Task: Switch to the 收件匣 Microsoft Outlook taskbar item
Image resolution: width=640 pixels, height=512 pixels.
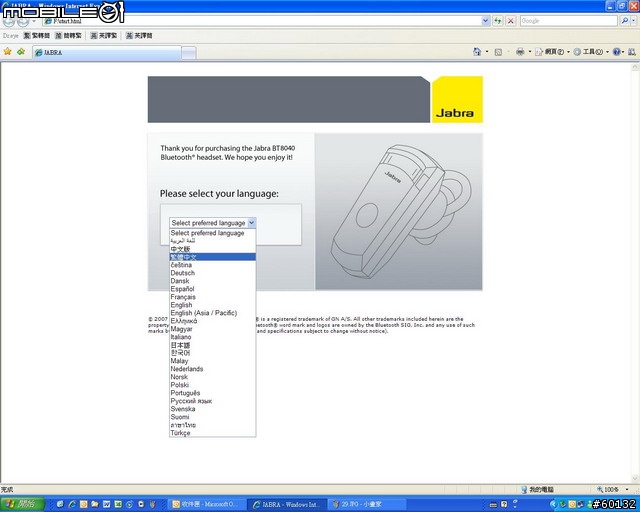Action: pos(208,505)
